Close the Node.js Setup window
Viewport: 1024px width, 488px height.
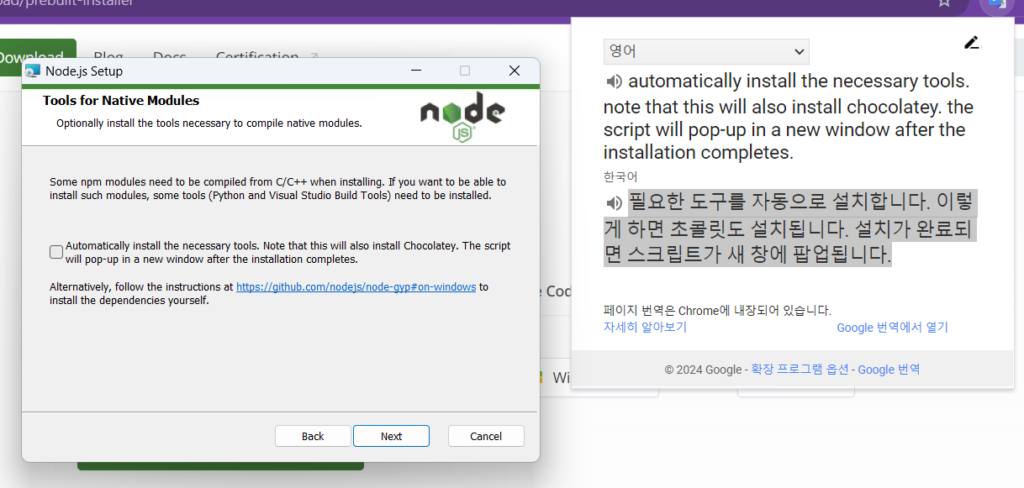pyautogui.click(x=515, y=71)
